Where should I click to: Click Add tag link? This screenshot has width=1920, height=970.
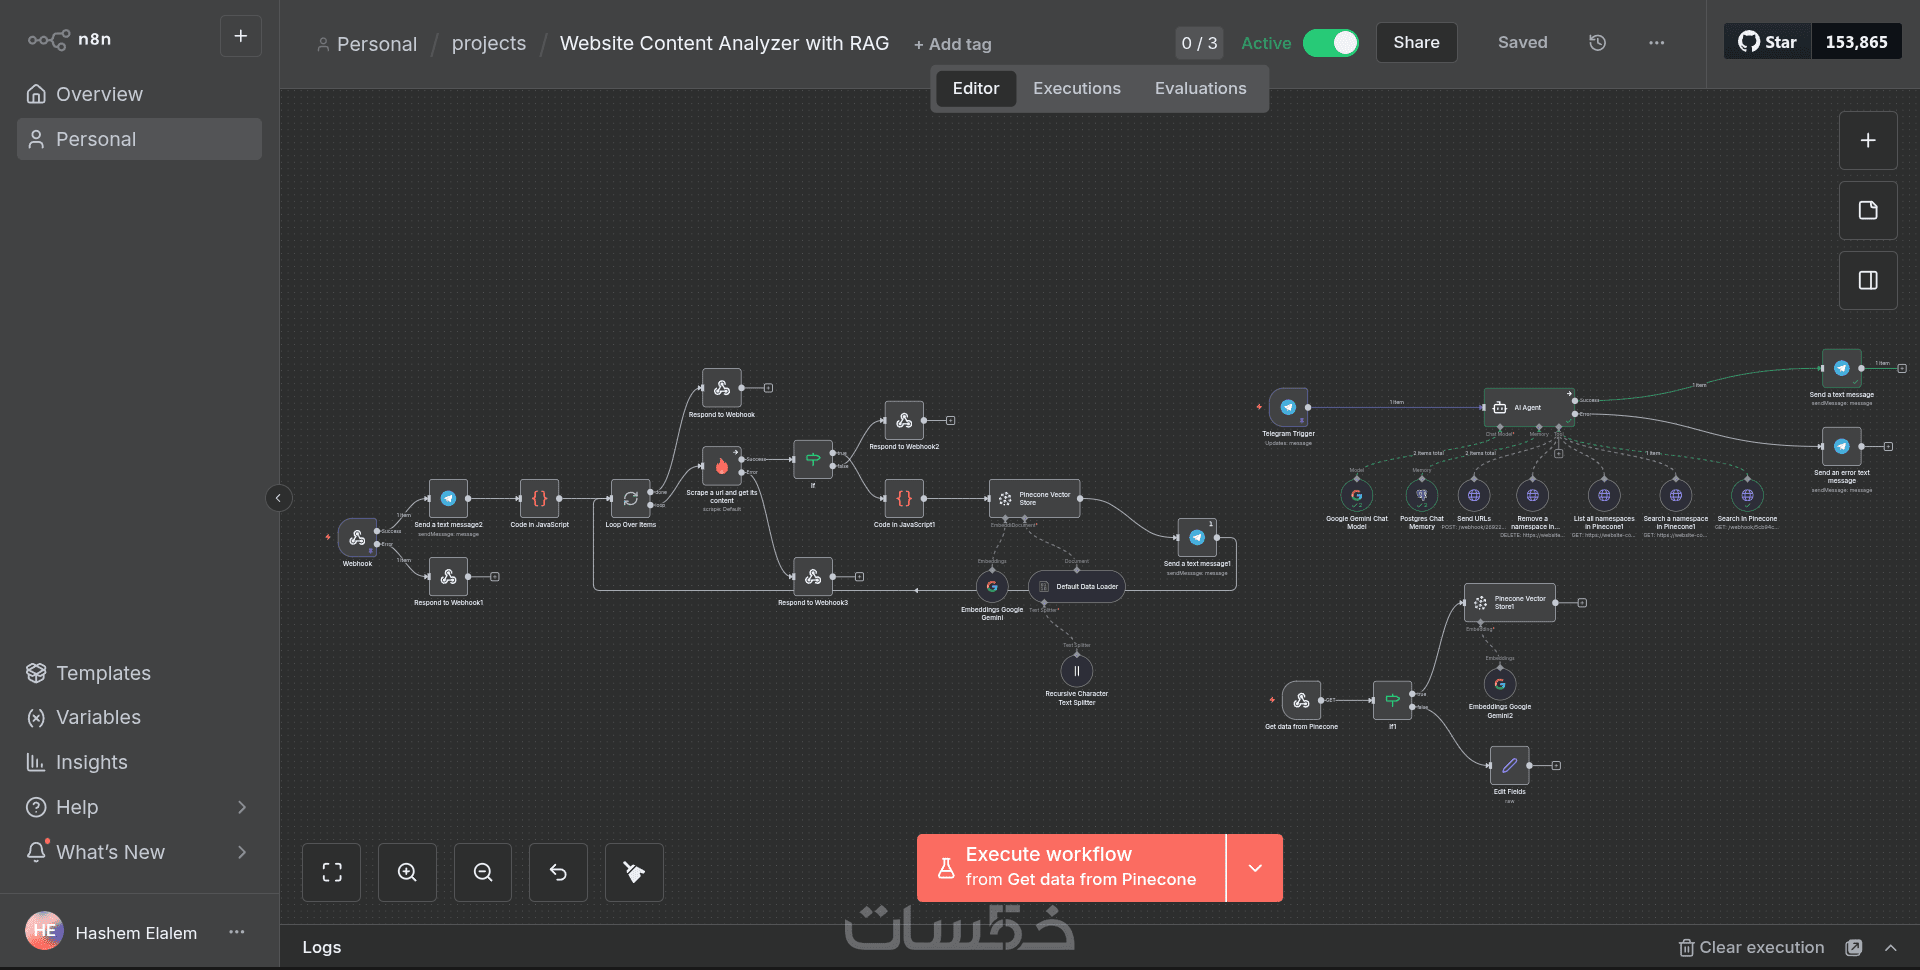click(x=953, y=44)
